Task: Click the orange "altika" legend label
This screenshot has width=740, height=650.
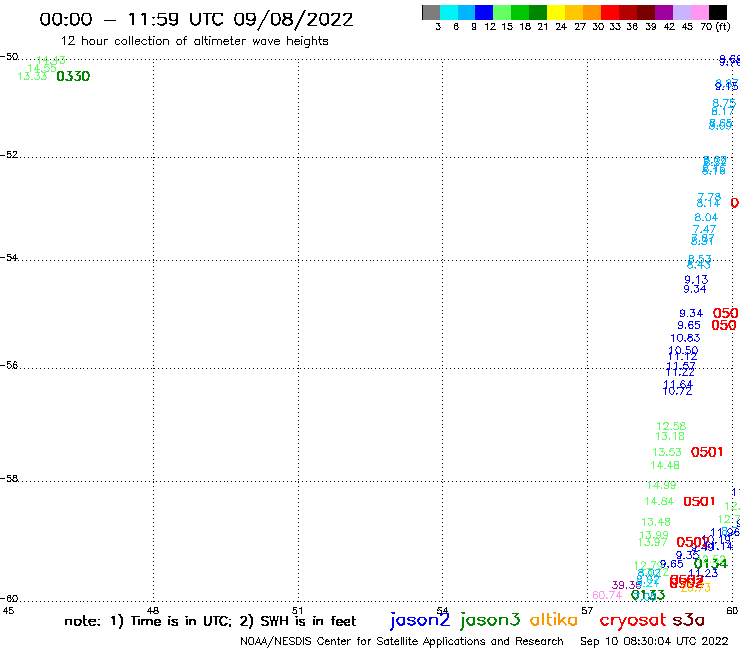Action: click(x=553, y=619)
